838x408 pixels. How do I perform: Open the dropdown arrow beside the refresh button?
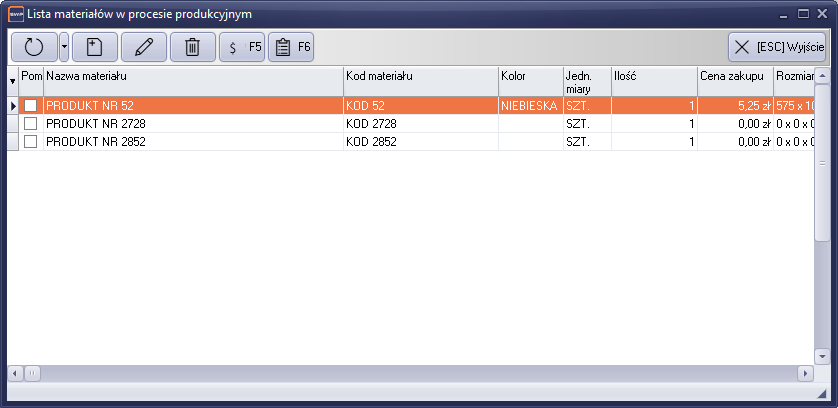coord(64,46)
